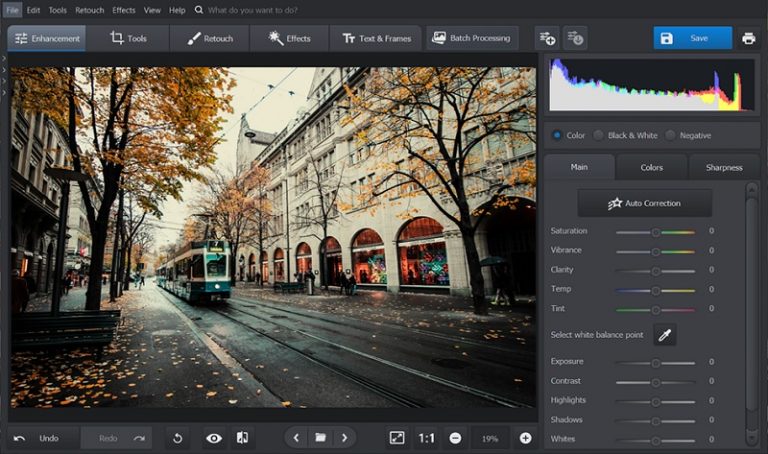
Task: Click the Highlights slider handle
Action: coord(655,402)
